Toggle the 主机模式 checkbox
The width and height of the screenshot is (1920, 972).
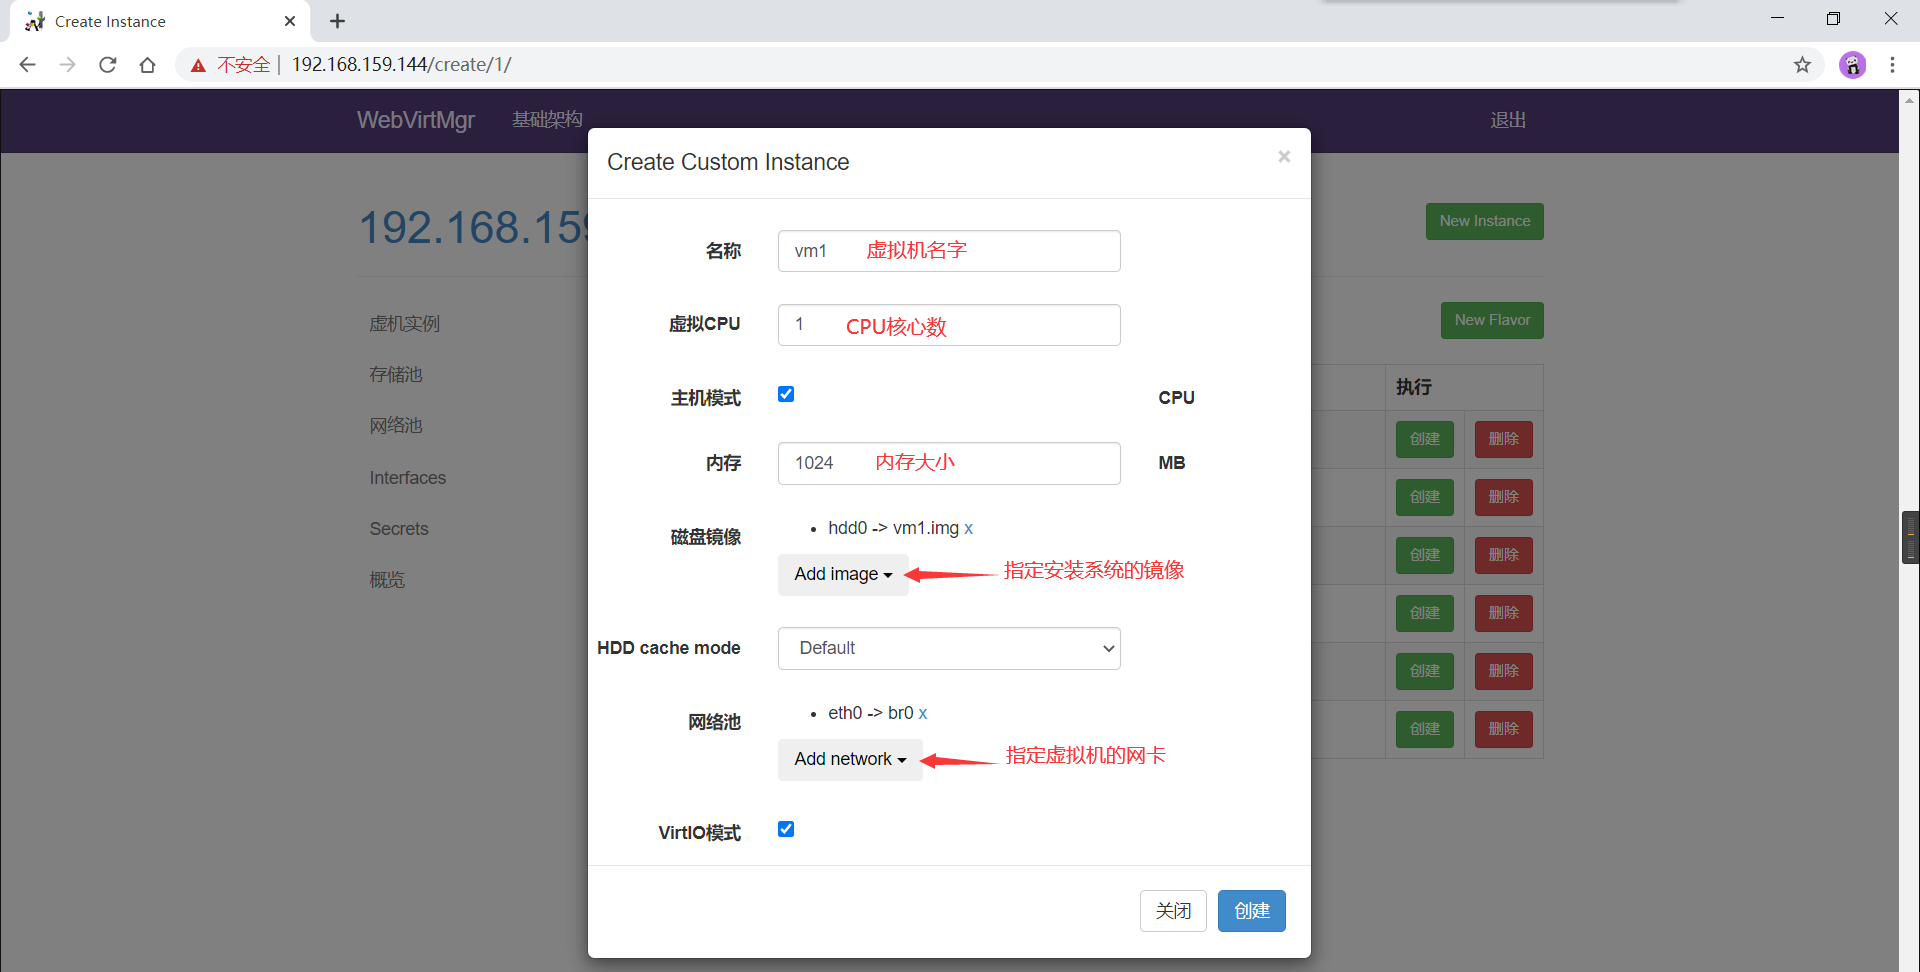[x=786, y=394]
